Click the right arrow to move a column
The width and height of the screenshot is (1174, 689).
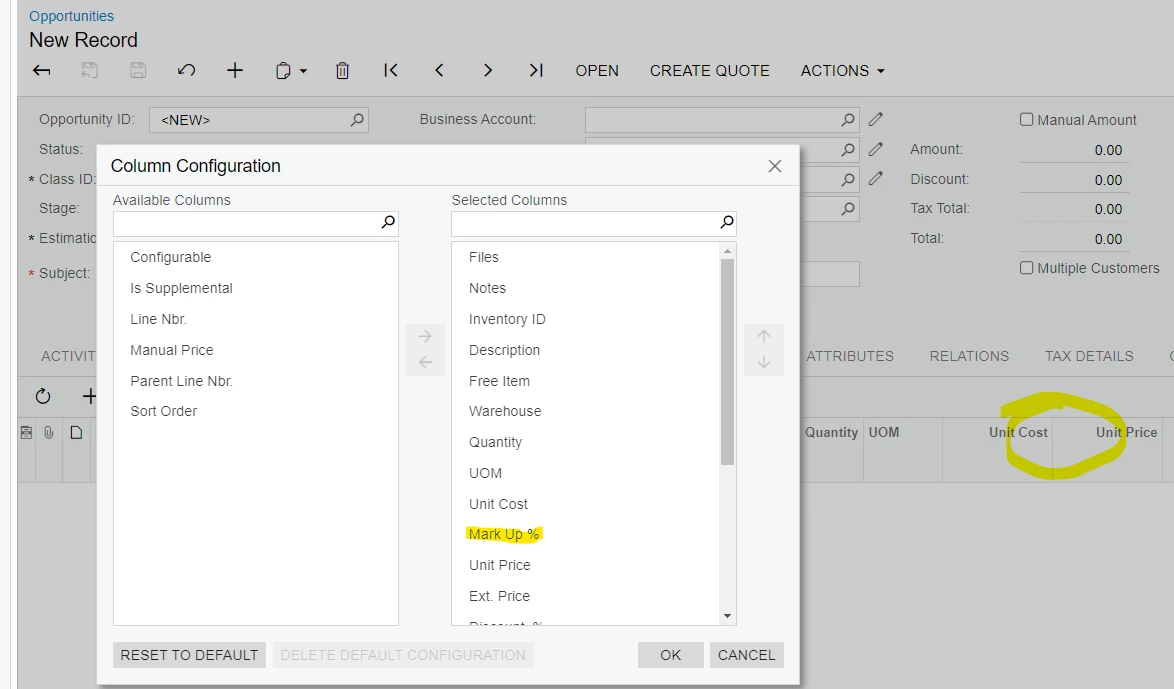pyautogui.click(x=424, y=336)
